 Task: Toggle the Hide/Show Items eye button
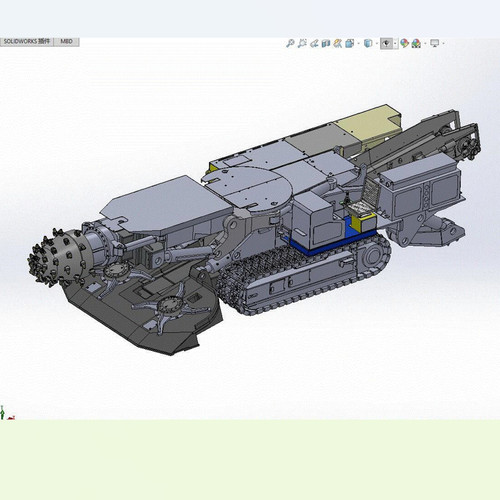(387, 43)
